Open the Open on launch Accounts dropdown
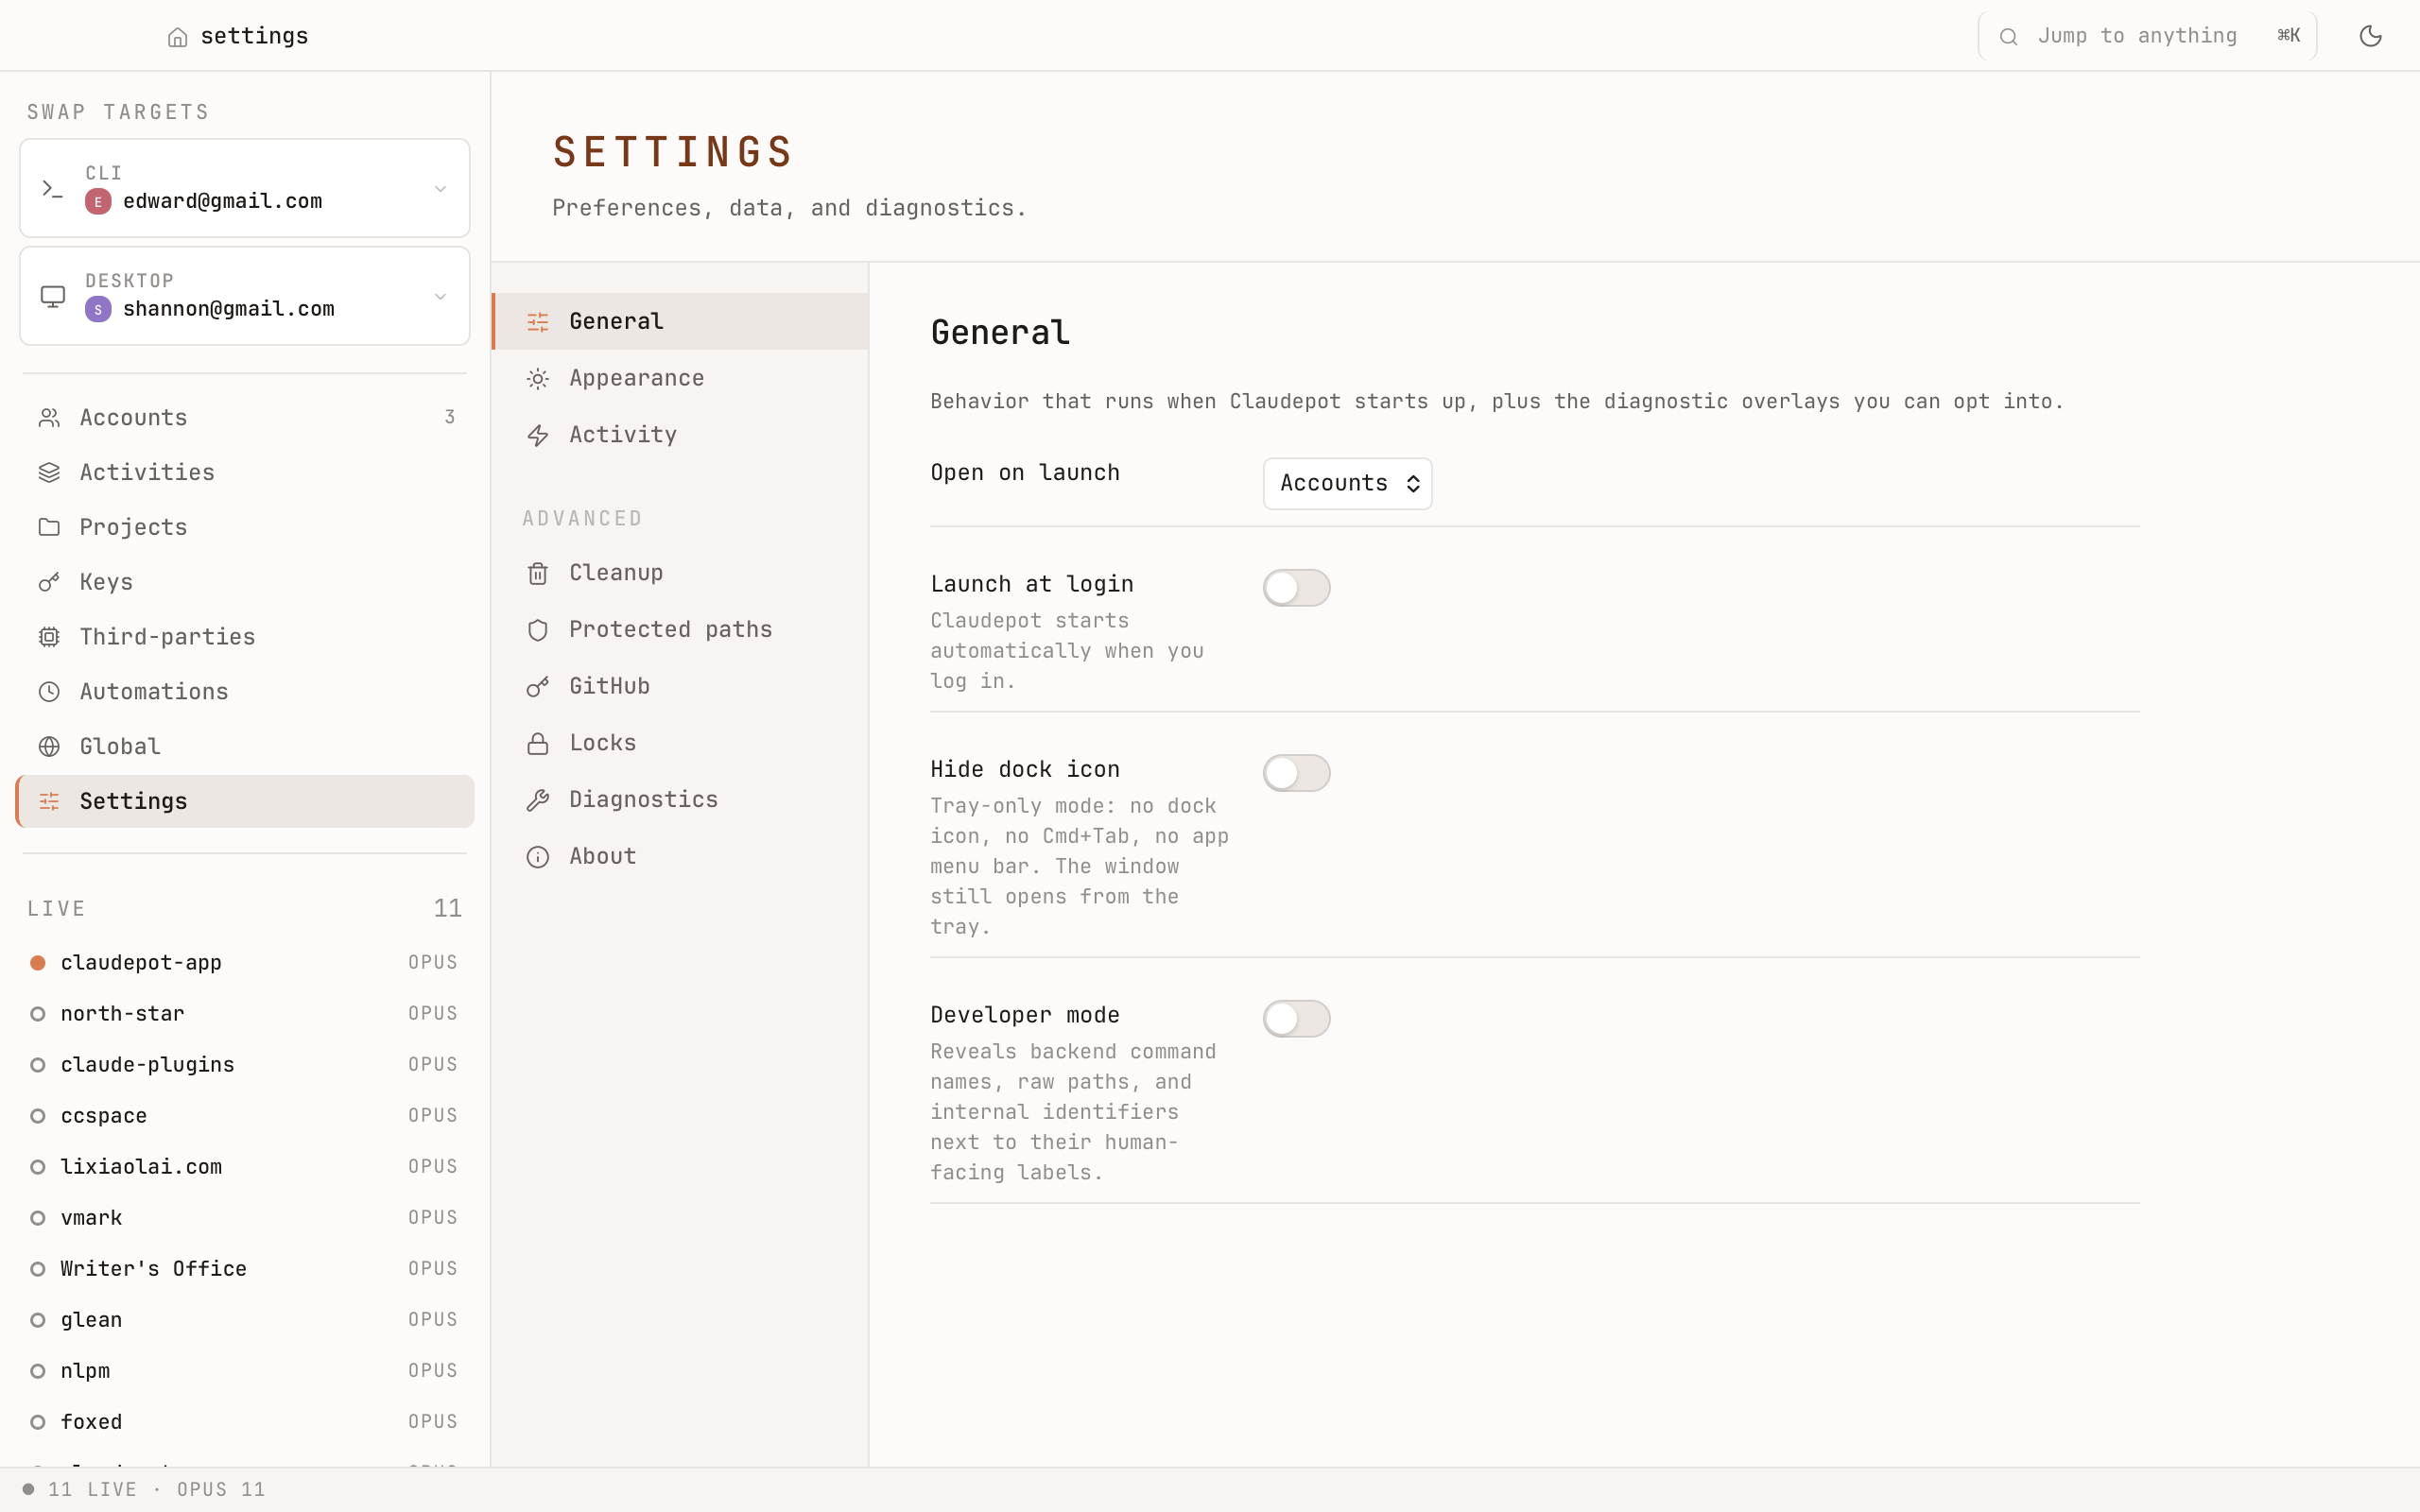This screenshot has height=1512, width=2420. (1346, 483)
